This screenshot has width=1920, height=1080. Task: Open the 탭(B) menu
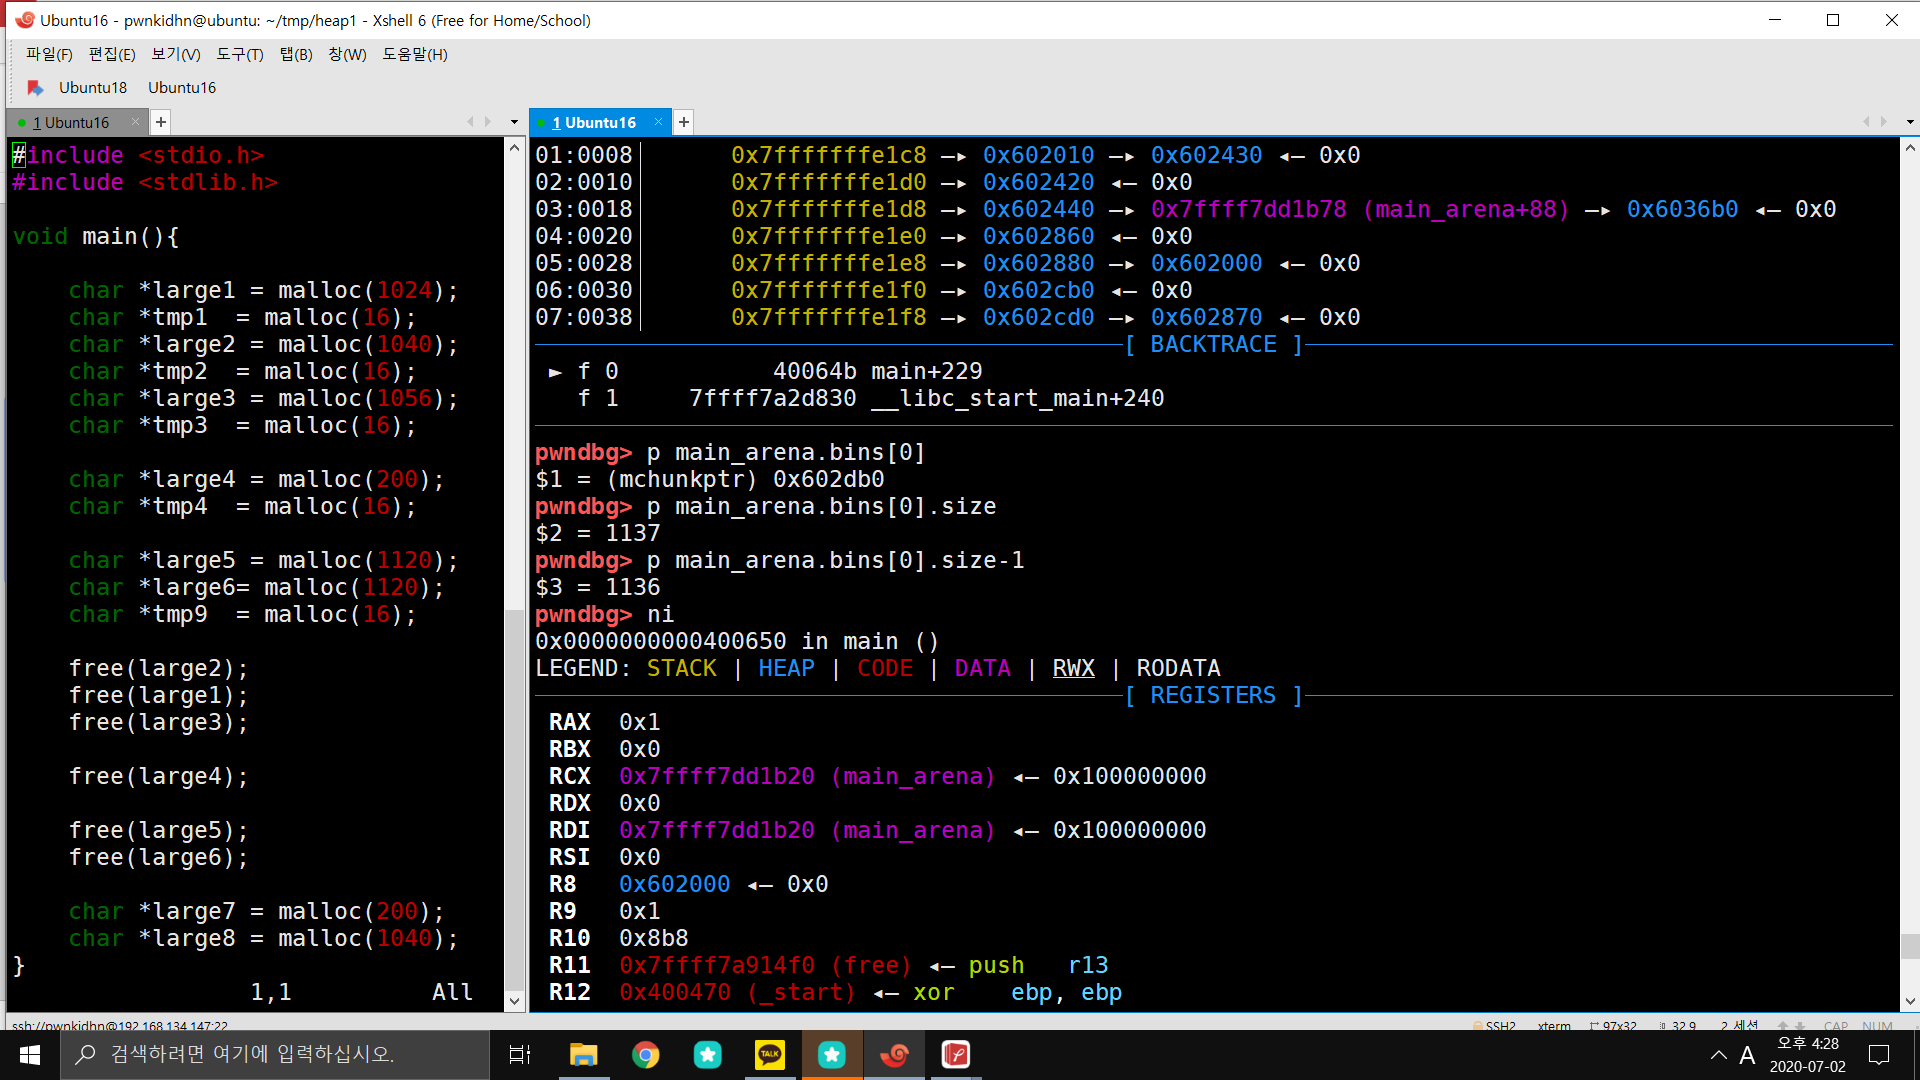[x=296, y=54]
